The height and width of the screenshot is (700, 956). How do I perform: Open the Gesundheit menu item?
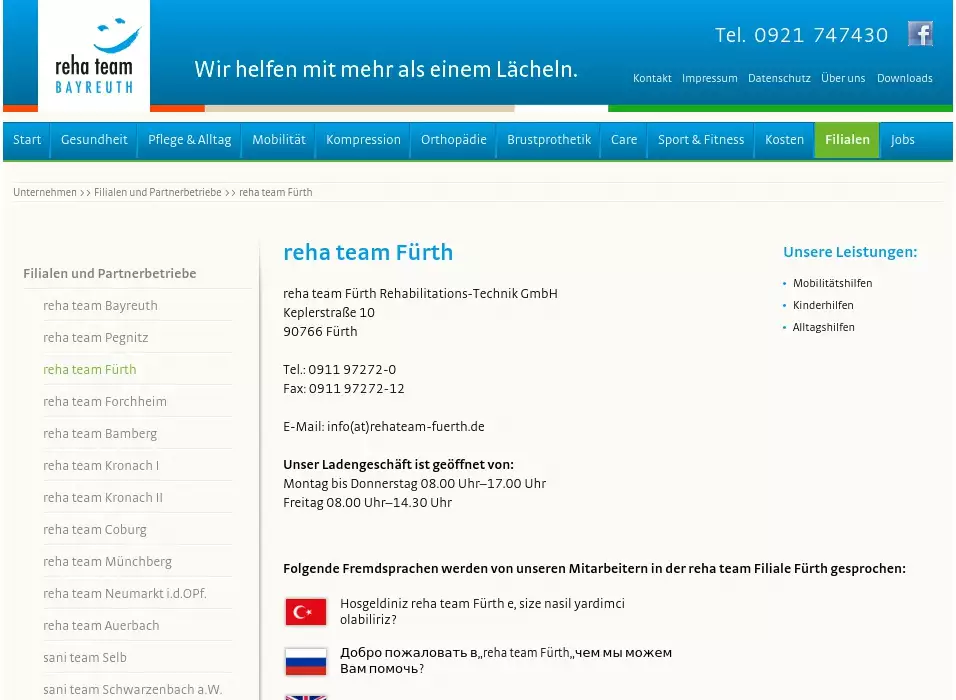tap(94, 140)
